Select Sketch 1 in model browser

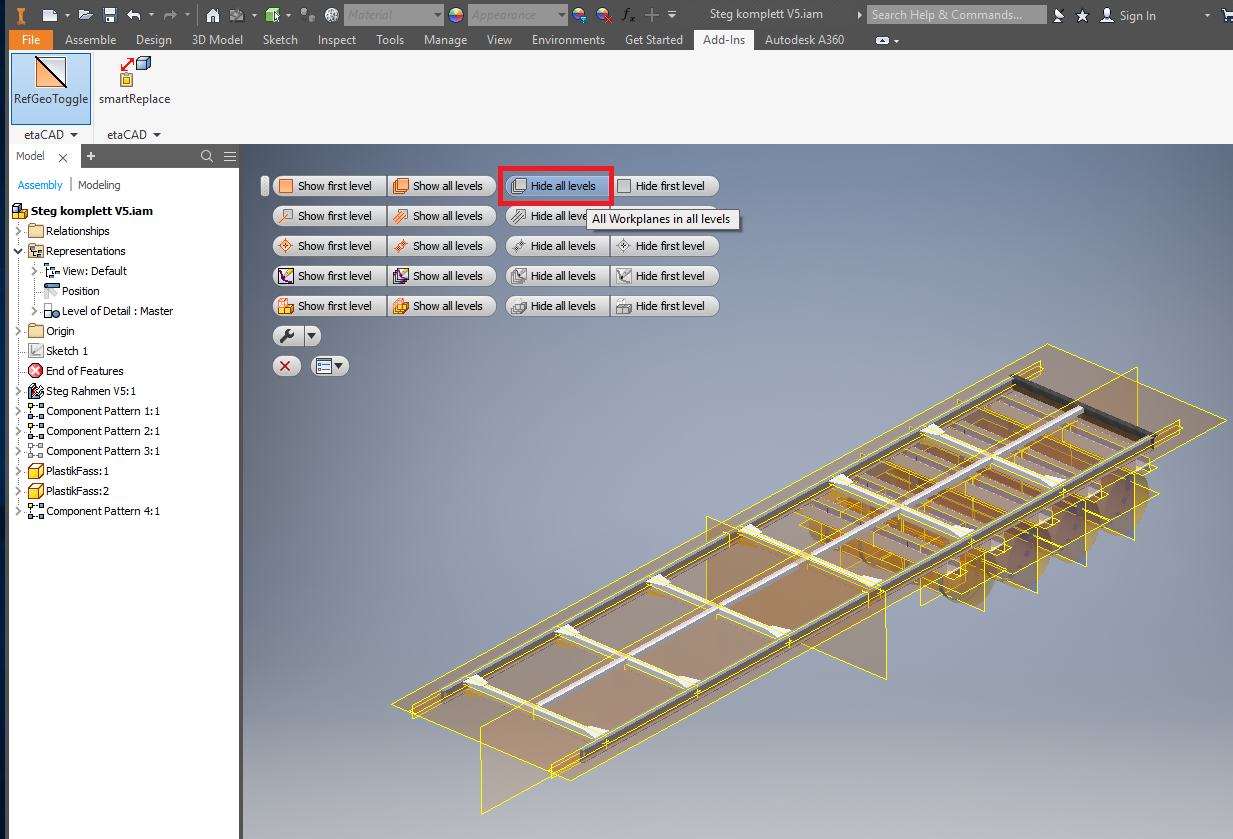pos(67,351)
